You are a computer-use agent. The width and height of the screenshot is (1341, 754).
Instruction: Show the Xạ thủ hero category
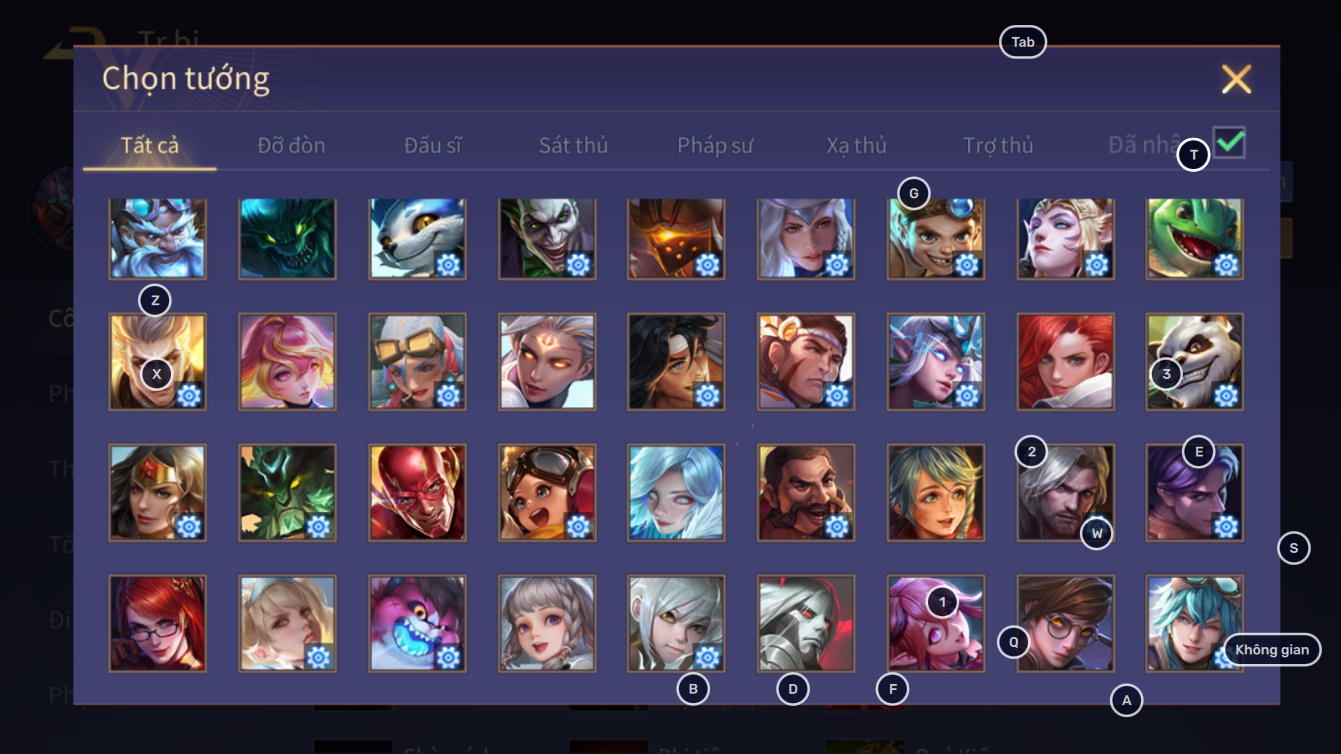click(857, 145)
